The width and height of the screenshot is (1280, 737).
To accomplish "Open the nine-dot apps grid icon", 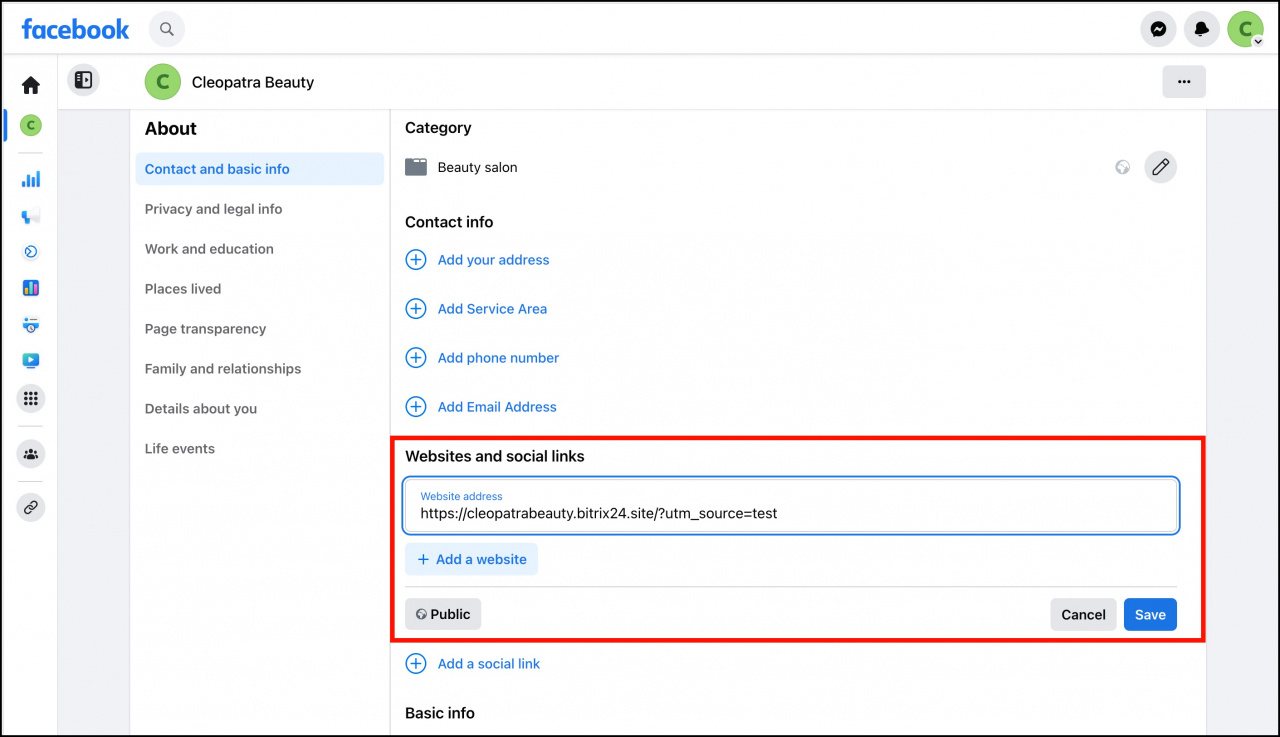I will [x=31, y=399].
